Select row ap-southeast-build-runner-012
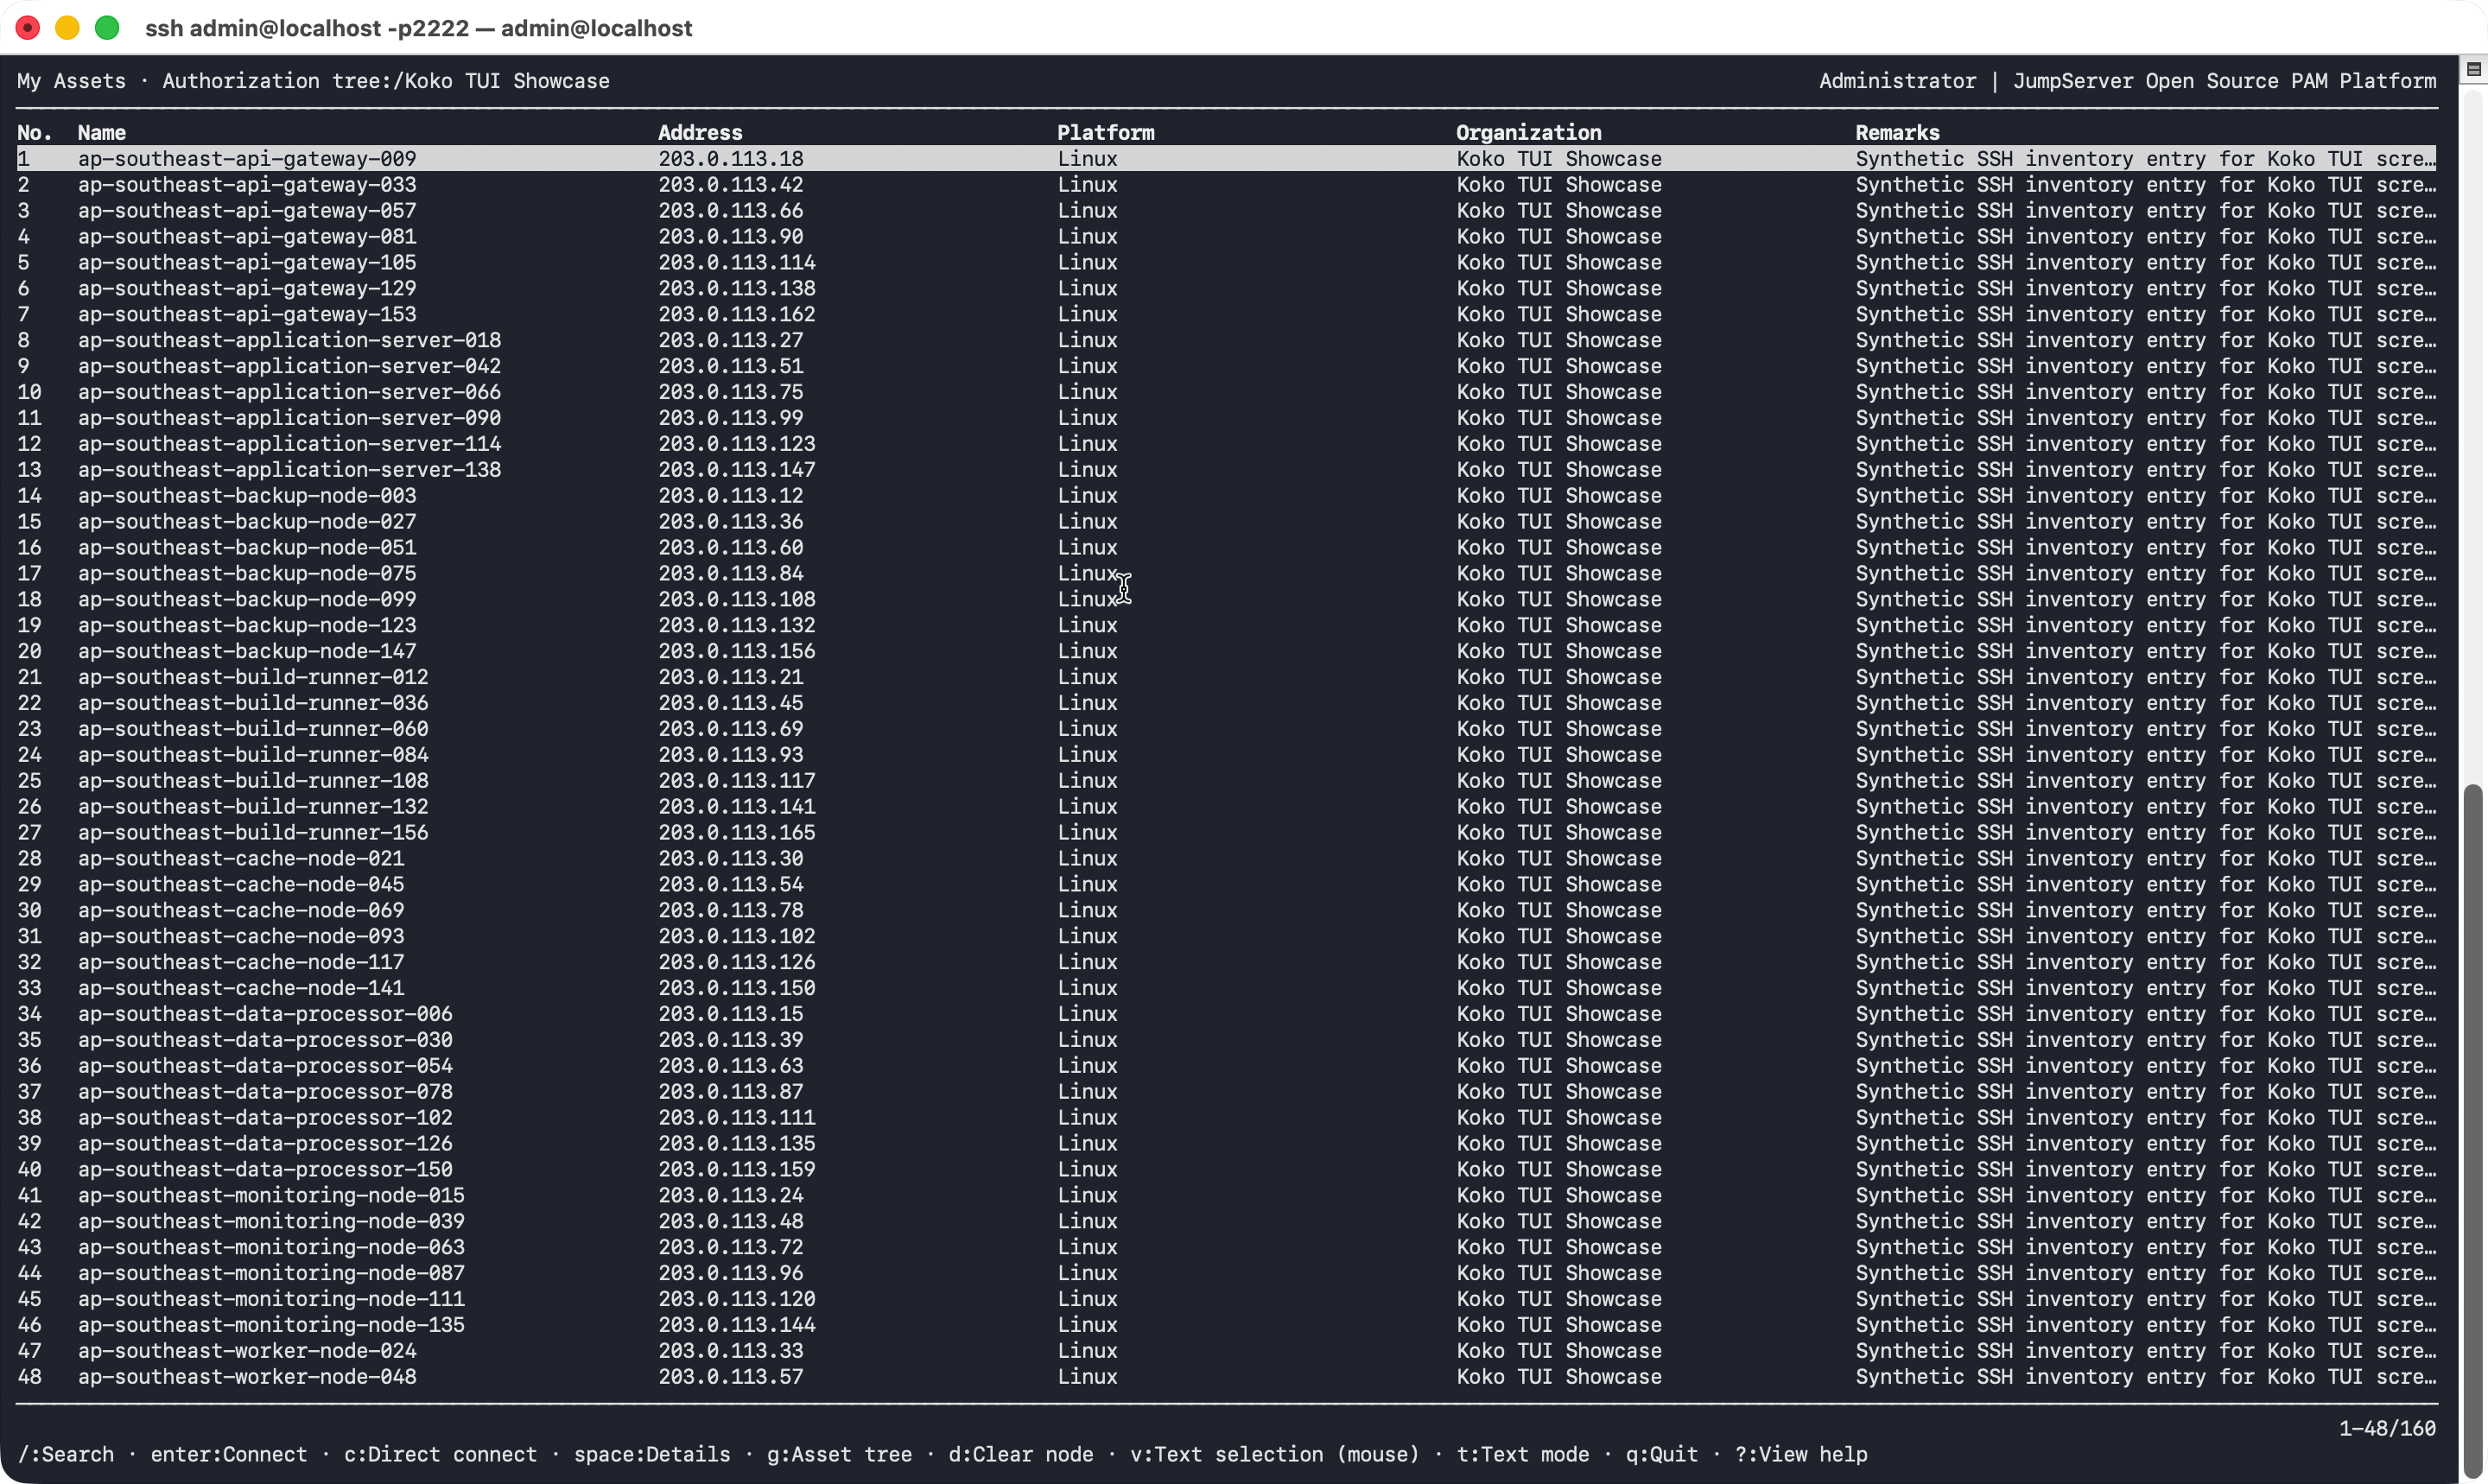 [1226, 677]
